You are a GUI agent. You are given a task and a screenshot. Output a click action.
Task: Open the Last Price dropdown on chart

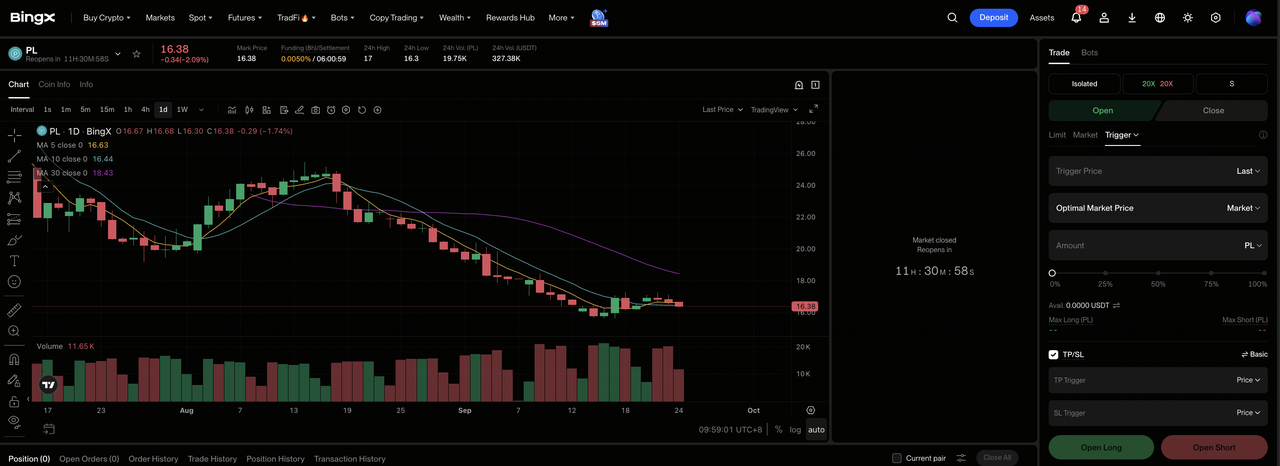722,109
